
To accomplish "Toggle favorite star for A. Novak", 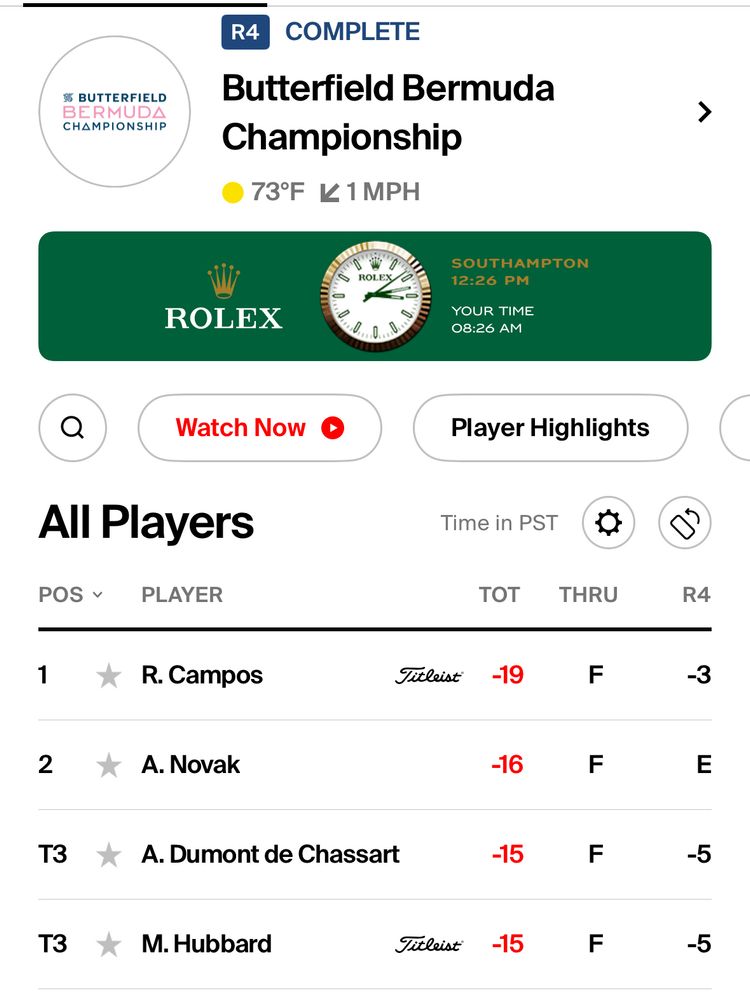I will point(108,766).
